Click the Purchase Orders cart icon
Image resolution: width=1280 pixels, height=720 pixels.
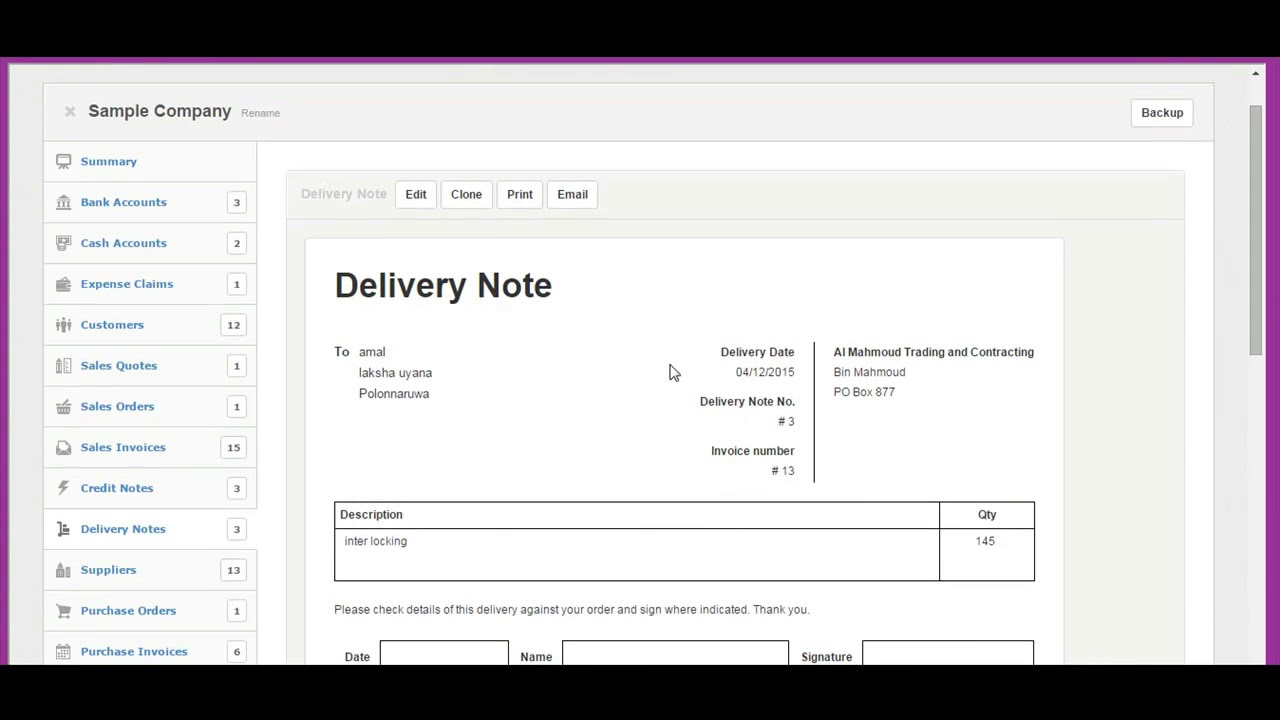[x=64, y=611]
